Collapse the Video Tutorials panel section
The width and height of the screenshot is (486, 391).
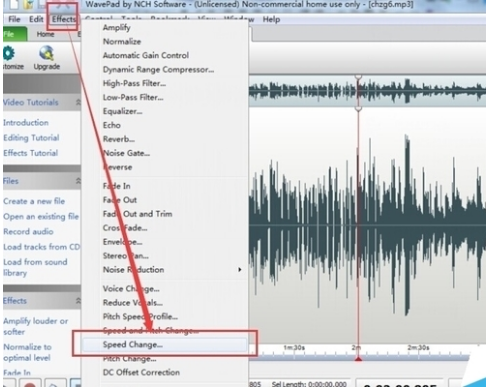click(x=78, y=102)
